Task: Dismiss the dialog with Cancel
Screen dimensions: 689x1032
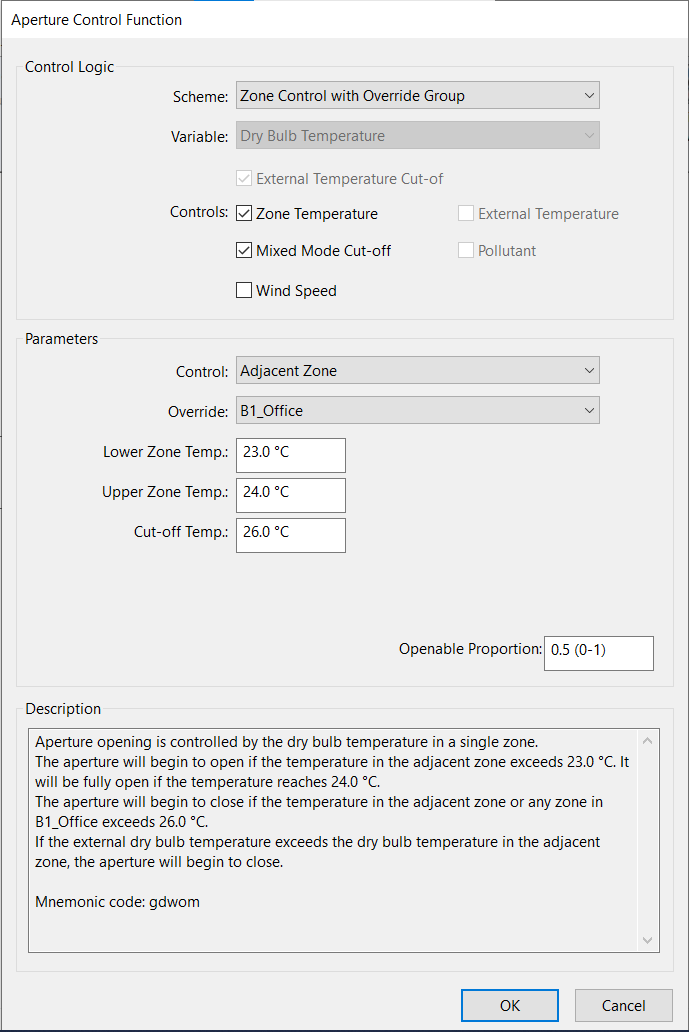Action: pyautogui.click(x=624, y=1006)
